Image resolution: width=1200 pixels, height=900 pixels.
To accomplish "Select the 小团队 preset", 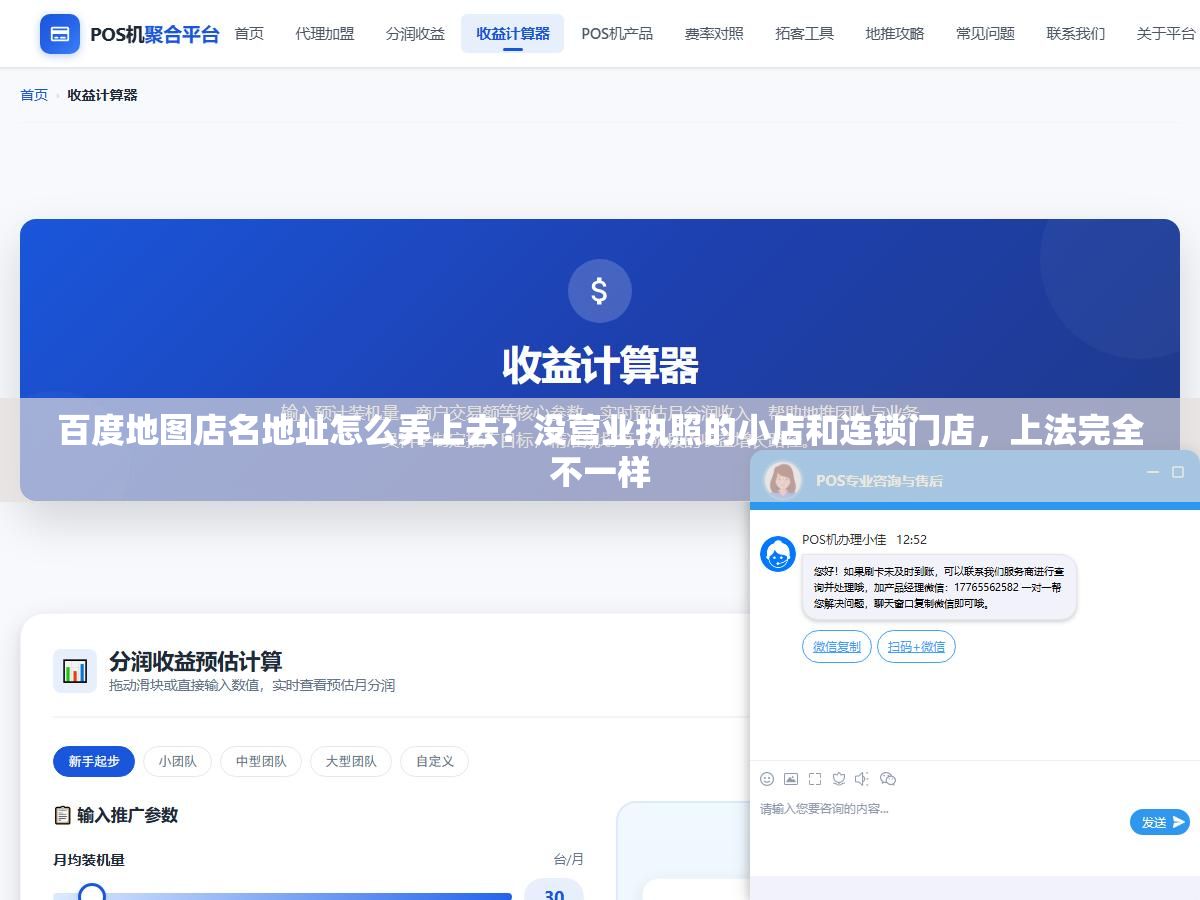I will tap(177, 761).
